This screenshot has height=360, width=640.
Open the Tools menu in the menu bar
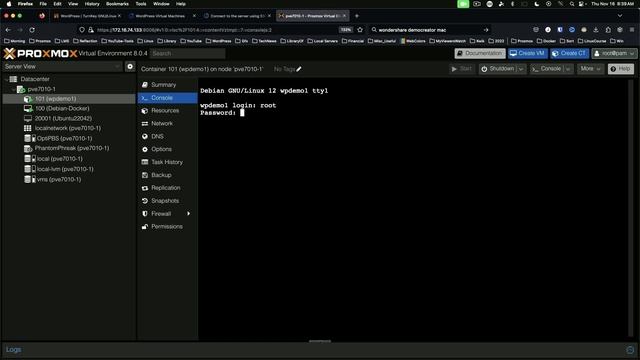coord(141,4)
